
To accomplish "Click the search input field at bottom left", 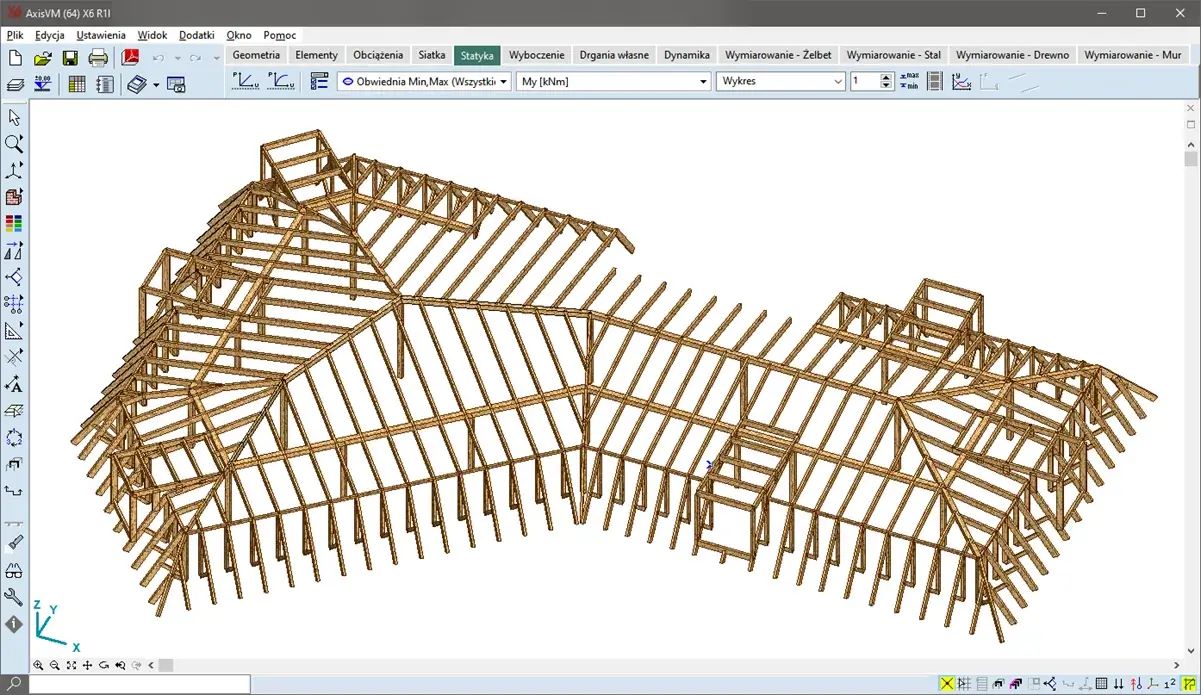I will (140, 684).
